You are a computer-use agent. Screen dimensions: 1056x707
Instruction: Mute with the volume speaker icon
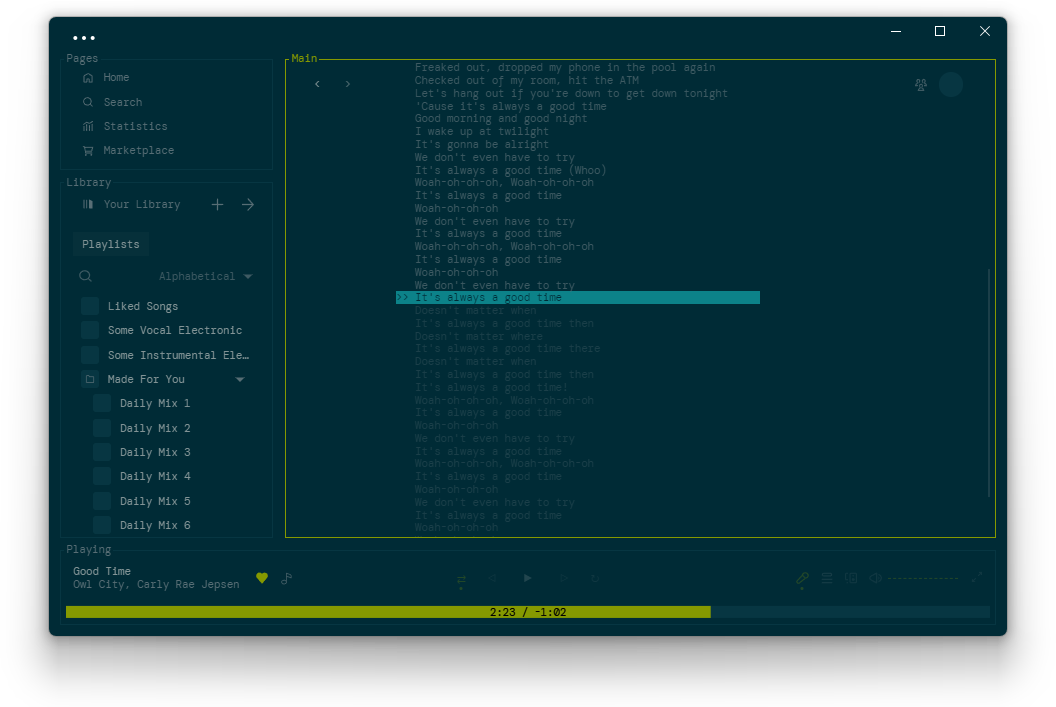tap(875, 578)
